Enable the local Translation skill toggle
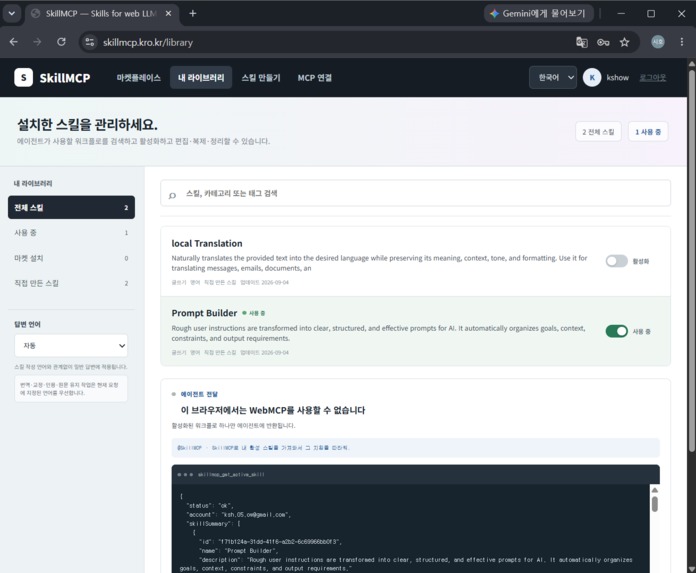Image resolution: width=696 pixels, height=573 pixels. [617, 261]
